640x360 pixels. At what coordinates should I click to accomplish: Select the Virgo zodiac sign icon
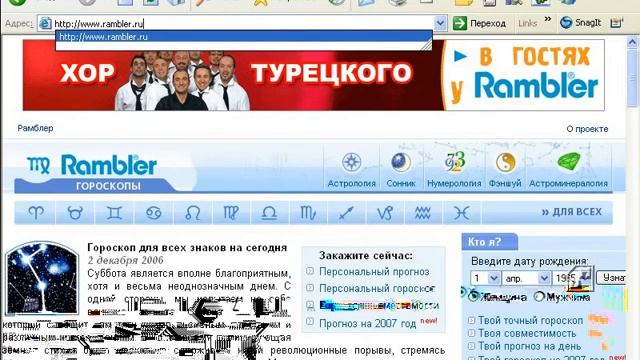tap(231, 213)
